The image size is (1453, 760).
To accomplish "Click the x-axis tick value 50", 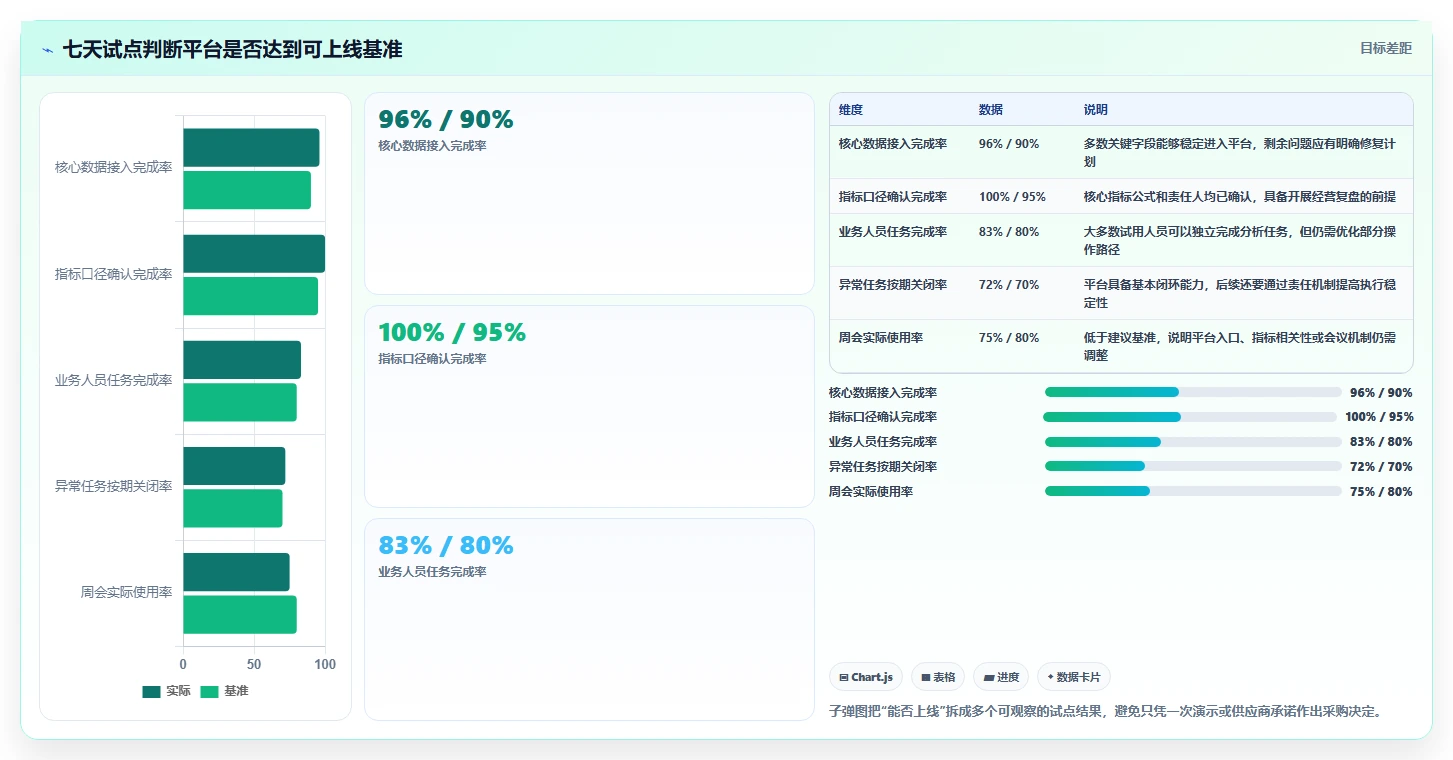I will (x=254, y=664).
